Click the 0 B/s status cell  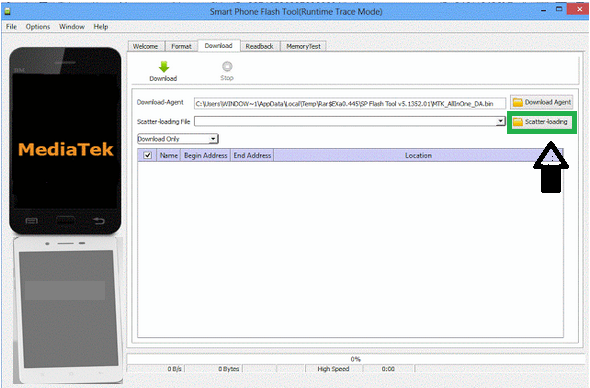click(x=156, y=369)
